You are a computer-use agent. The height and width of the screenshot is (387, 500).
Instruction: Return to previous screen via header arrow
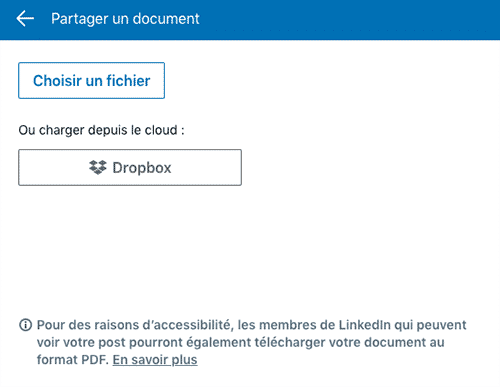tap(25, 18)
